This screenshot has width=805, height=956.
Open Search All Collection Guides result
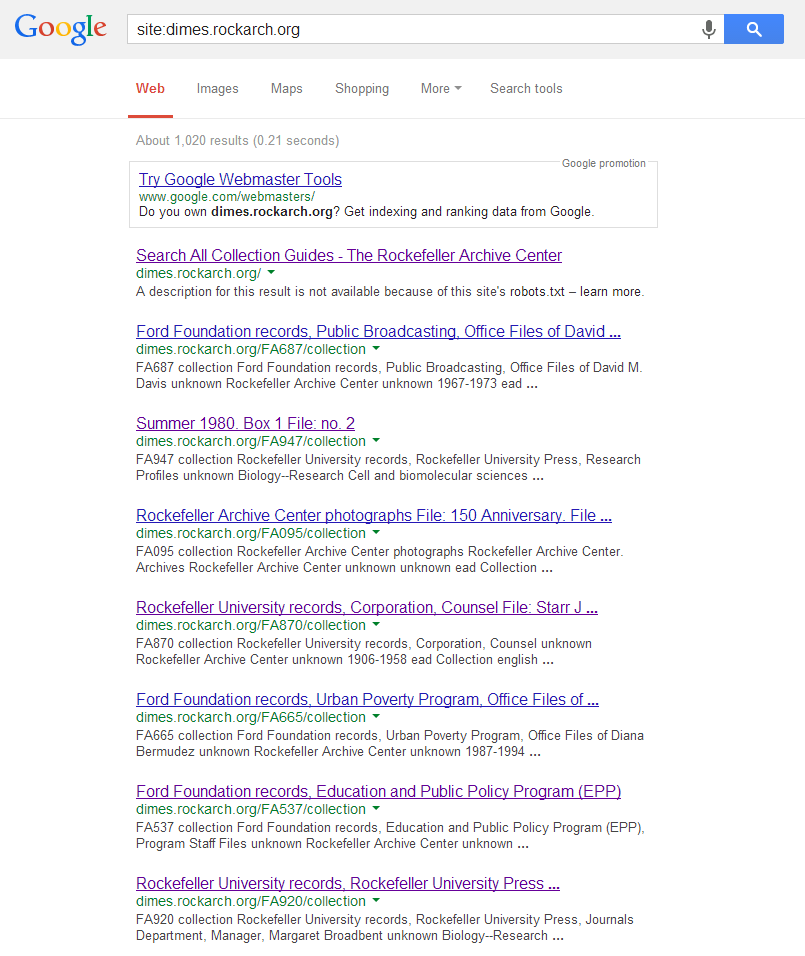(349, 255)
